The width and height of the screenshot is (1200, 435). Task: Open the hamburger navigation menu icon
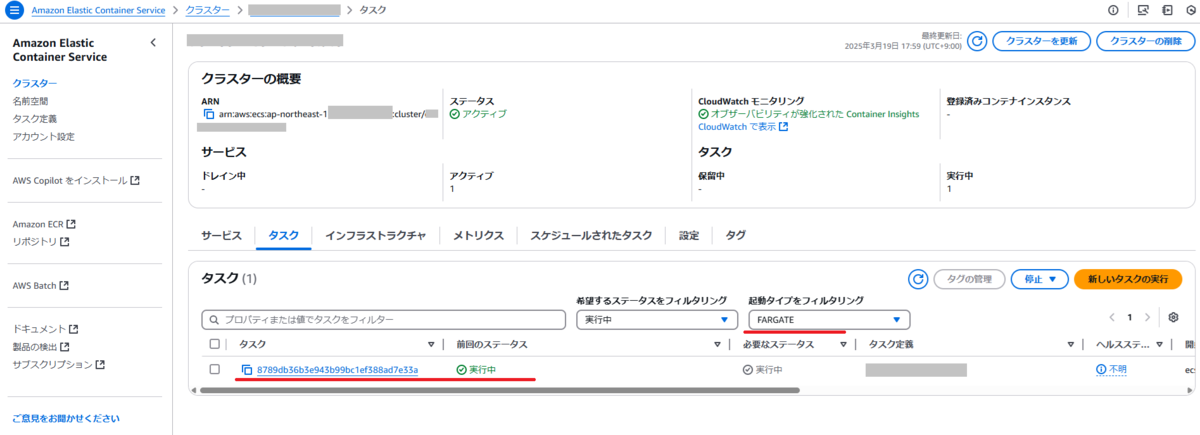[x=14, y=9]
